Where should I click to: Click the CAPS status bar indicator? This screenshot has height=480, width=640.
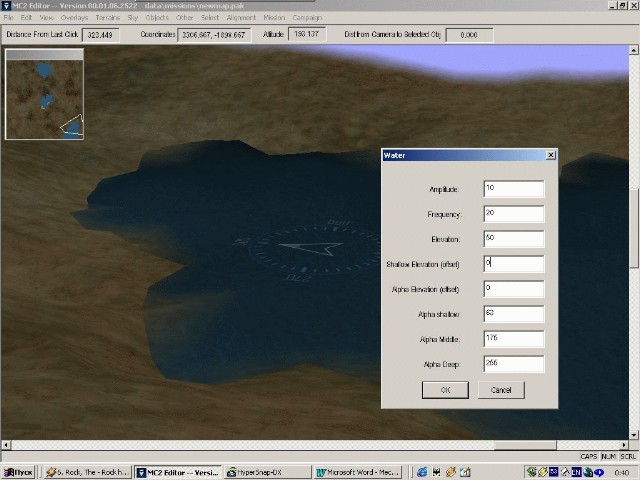click(x=588, y=456)
